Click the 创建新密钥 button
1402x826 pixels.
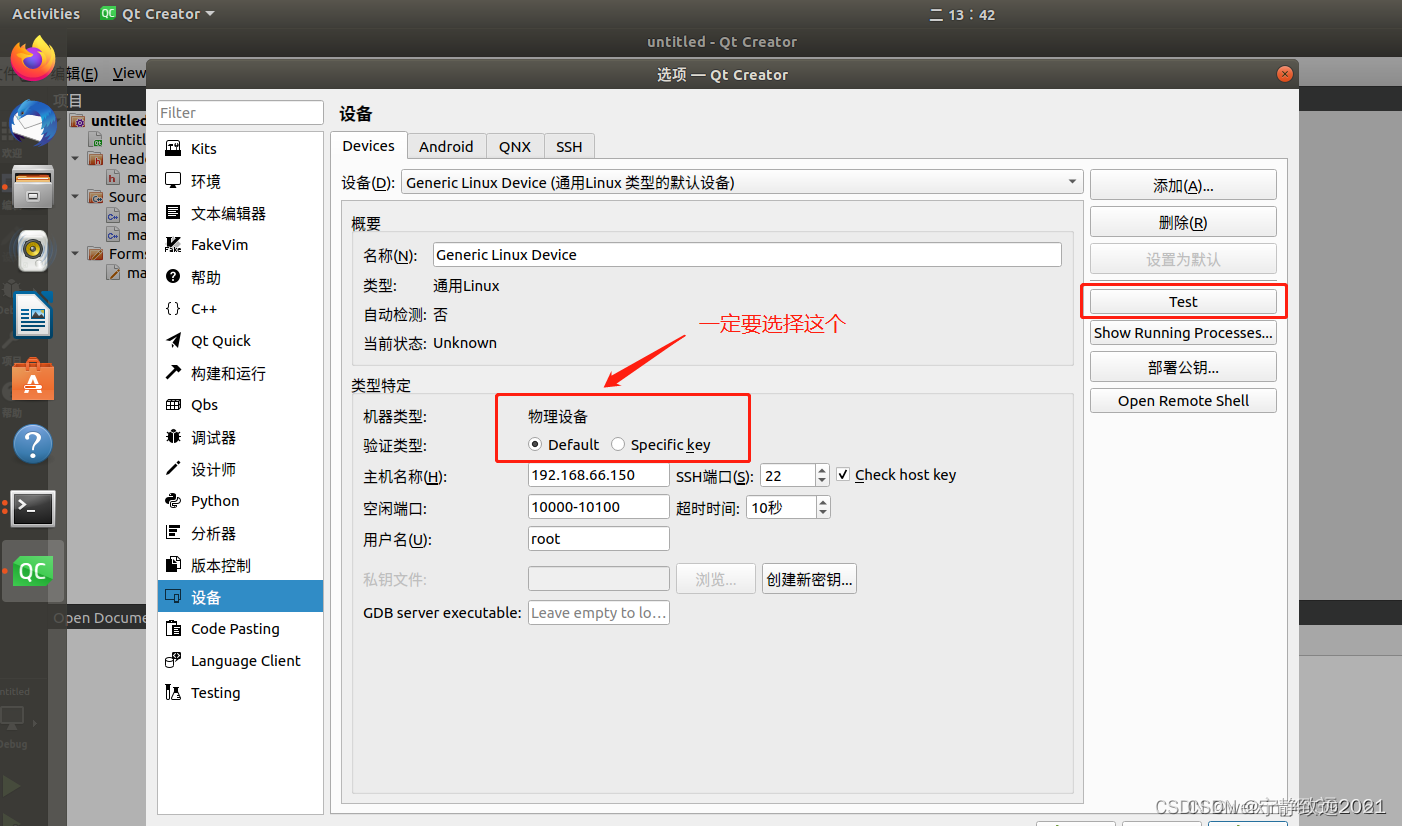809,579
